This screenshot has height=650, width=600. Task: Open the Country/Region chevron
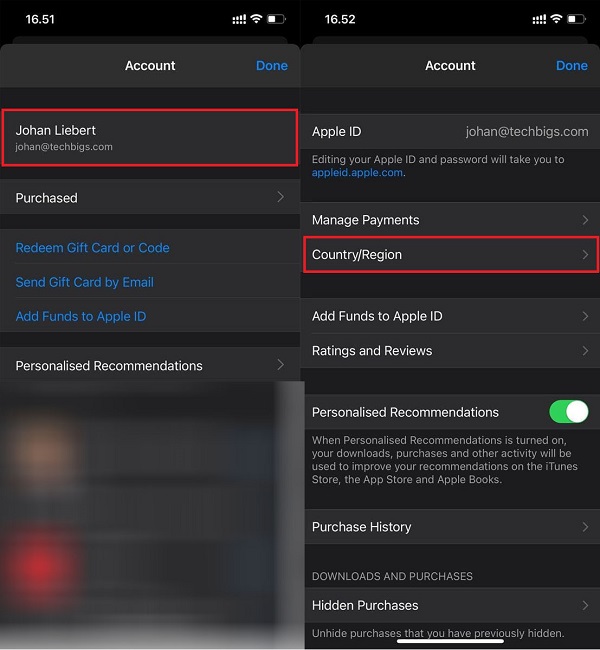pyautogui.click(x=586, y=255)
